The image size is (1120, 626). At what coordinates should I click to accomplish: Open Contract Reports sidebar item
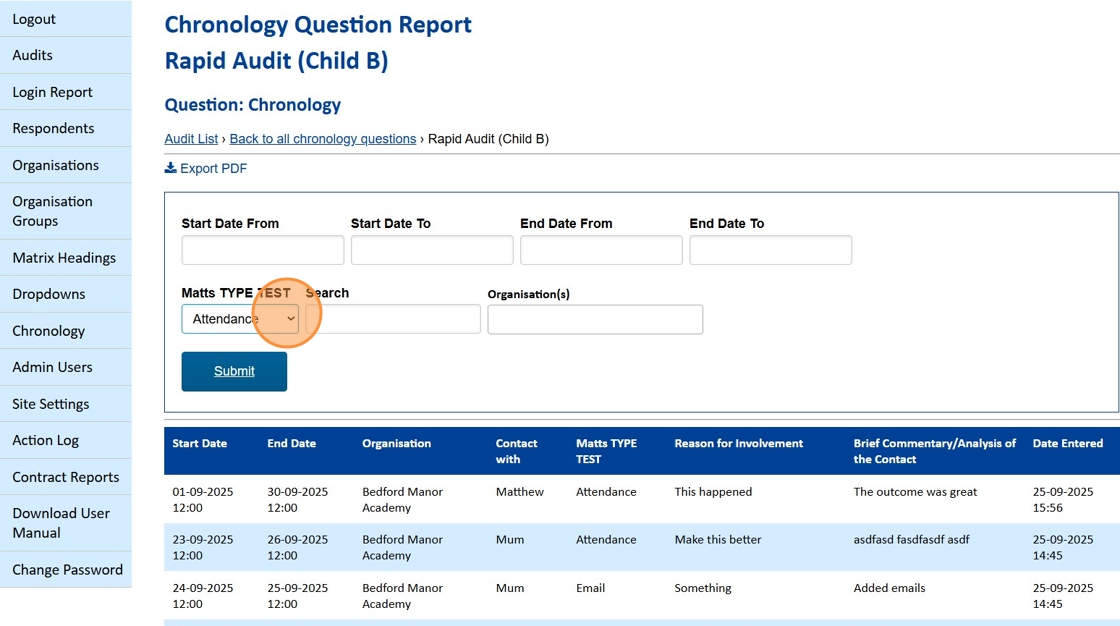tap(66, 477)
